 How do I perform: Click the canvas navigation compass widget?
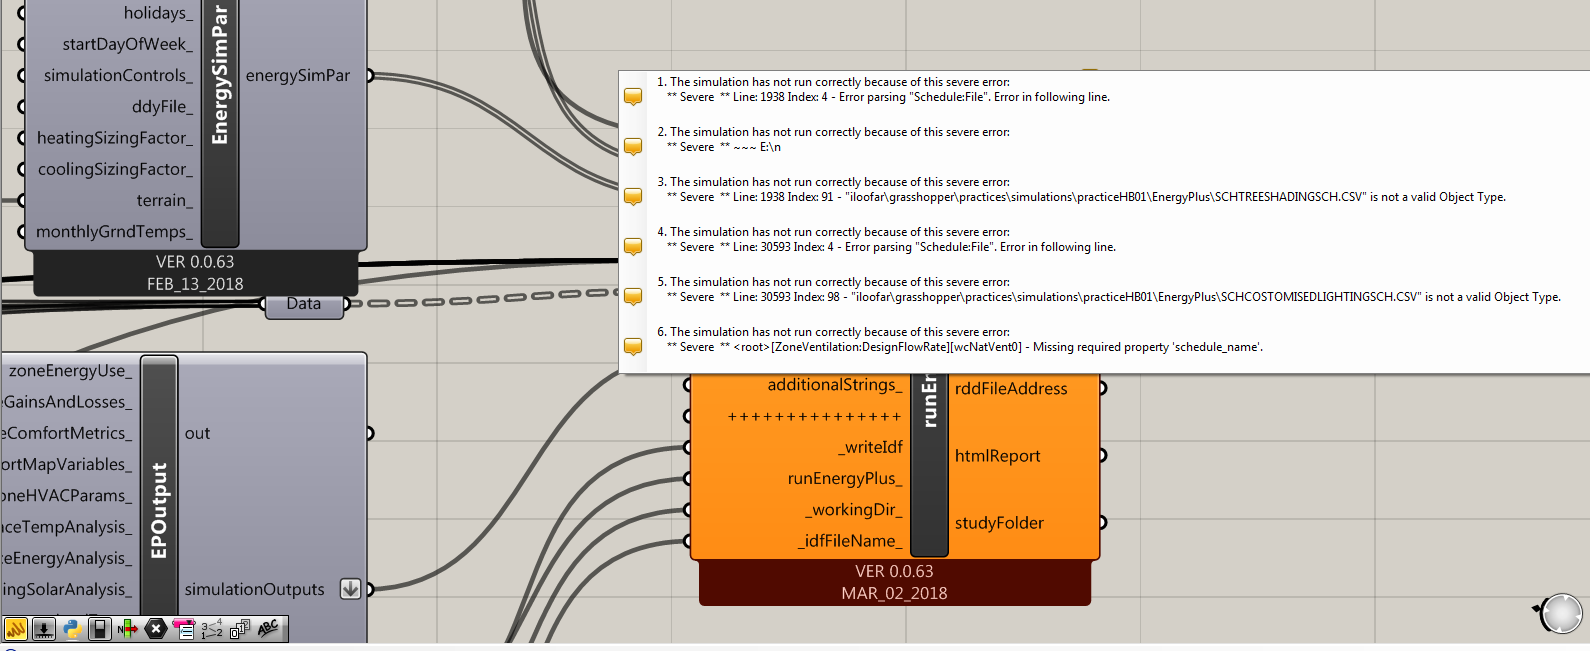pos(1560,613)
